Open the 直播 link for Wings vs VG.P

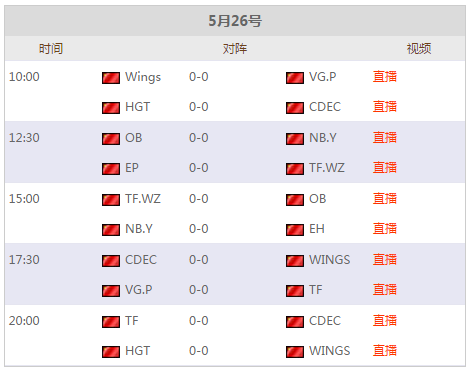click(385, 77)
